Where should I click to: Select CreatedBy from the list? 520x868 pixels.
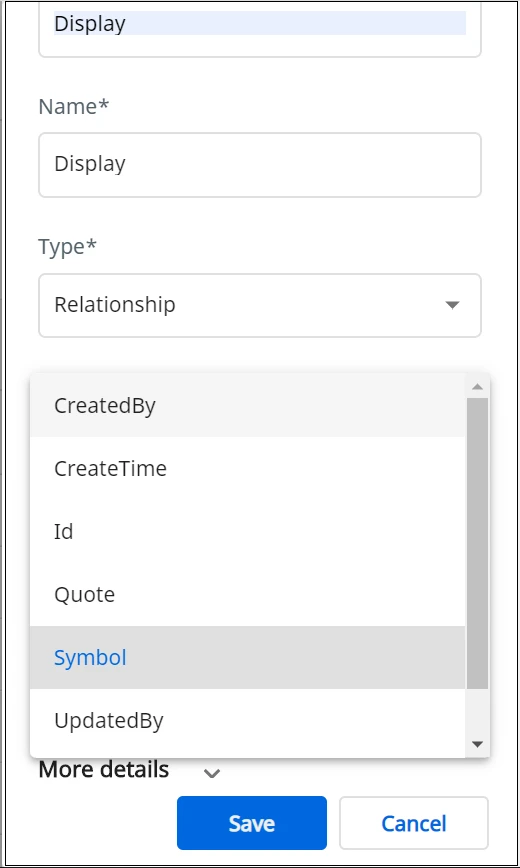pyautogui.click(x=248, y=405)
